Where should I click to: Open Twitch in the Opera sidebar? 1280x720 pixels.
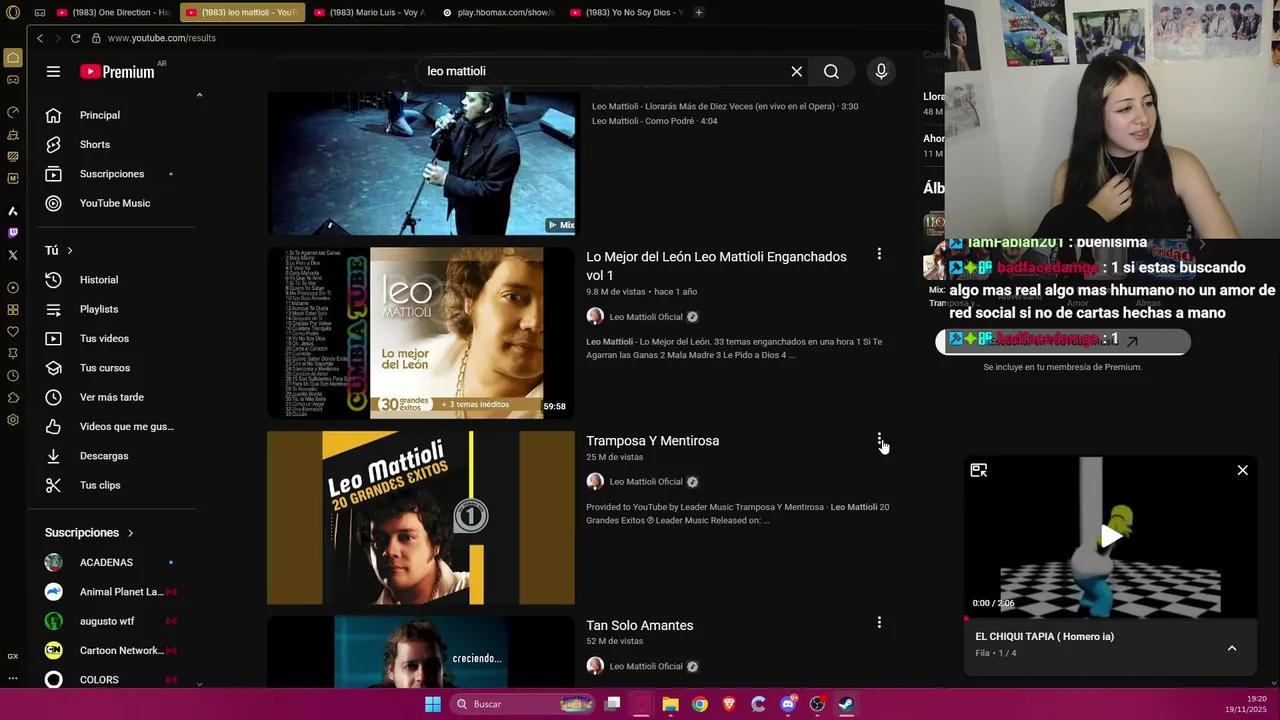coord(13,233)
